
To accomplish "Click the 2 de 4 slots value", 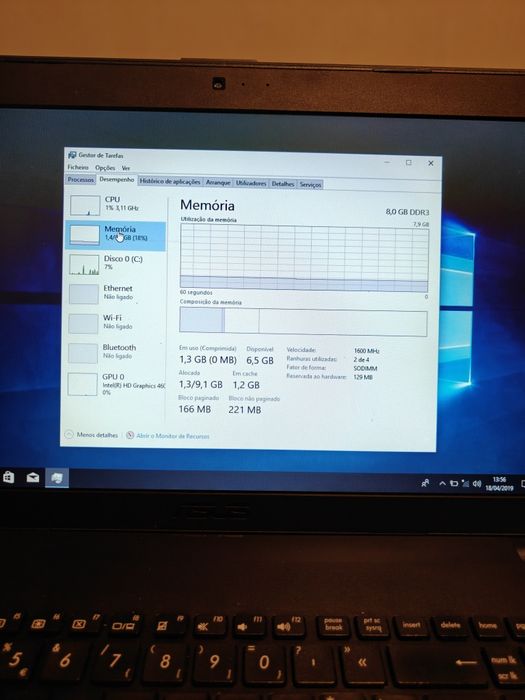I will coord(361,360).
